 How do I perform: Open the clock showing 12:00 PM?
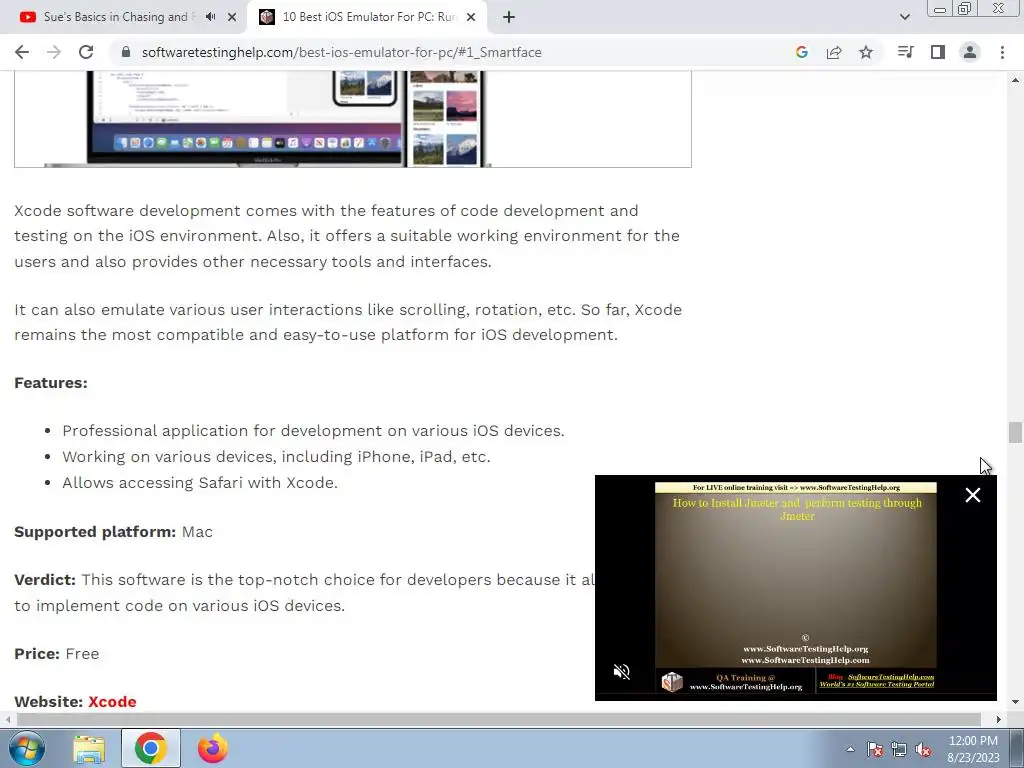973,749
